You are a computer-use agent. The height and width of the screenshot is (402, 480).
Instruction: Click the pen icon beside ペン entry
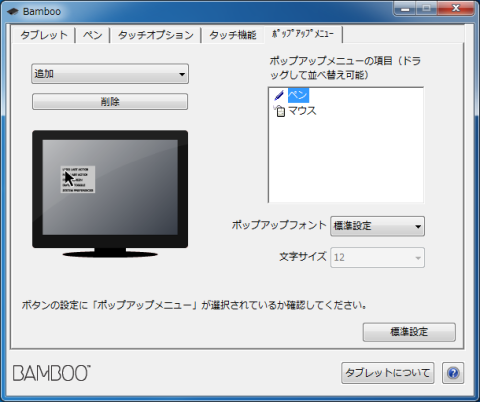279,95
